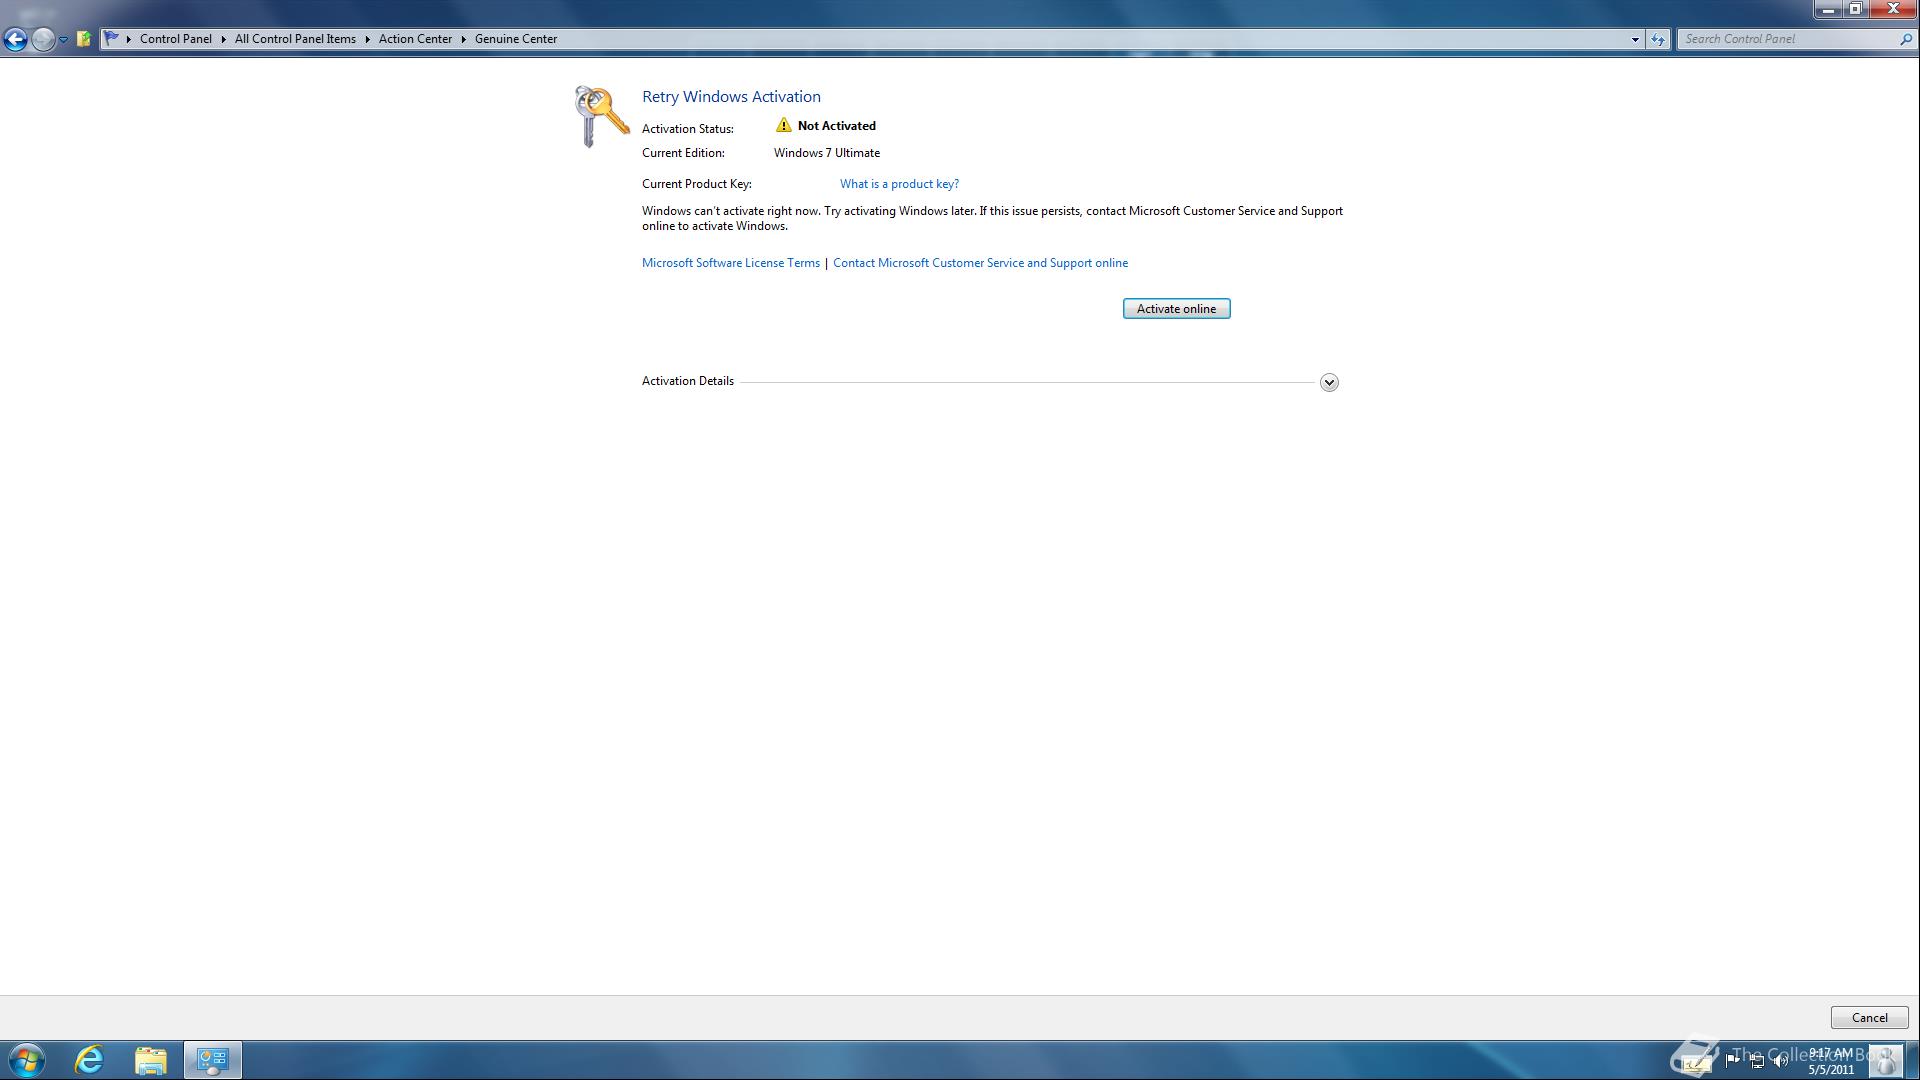Close the Genuine Center window

[1892, 9]
